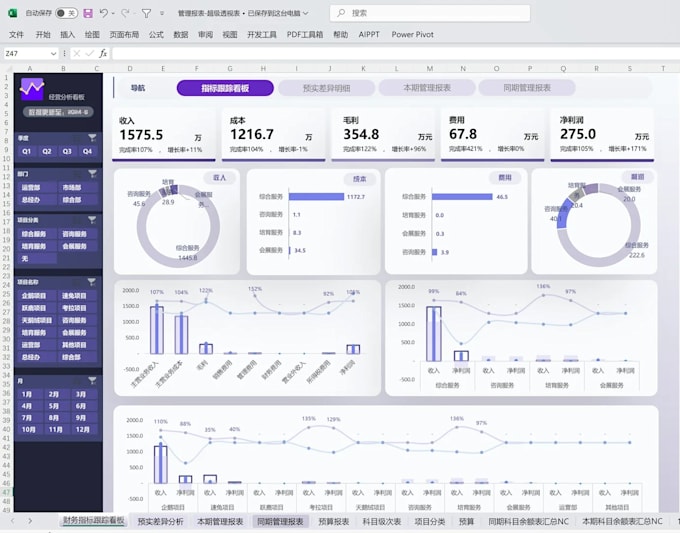The image size is (680, 533).
Task: Click the Excel application logo icon
Action: tap(13, 13)
